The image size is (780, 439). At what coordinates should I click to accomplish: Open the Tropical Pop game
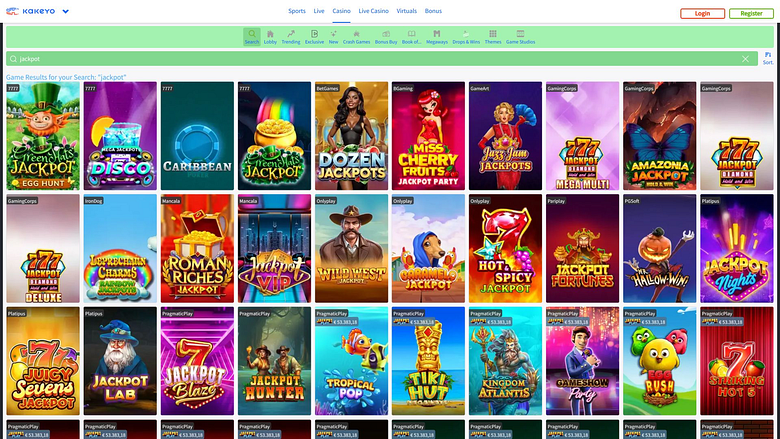[351, 361]
